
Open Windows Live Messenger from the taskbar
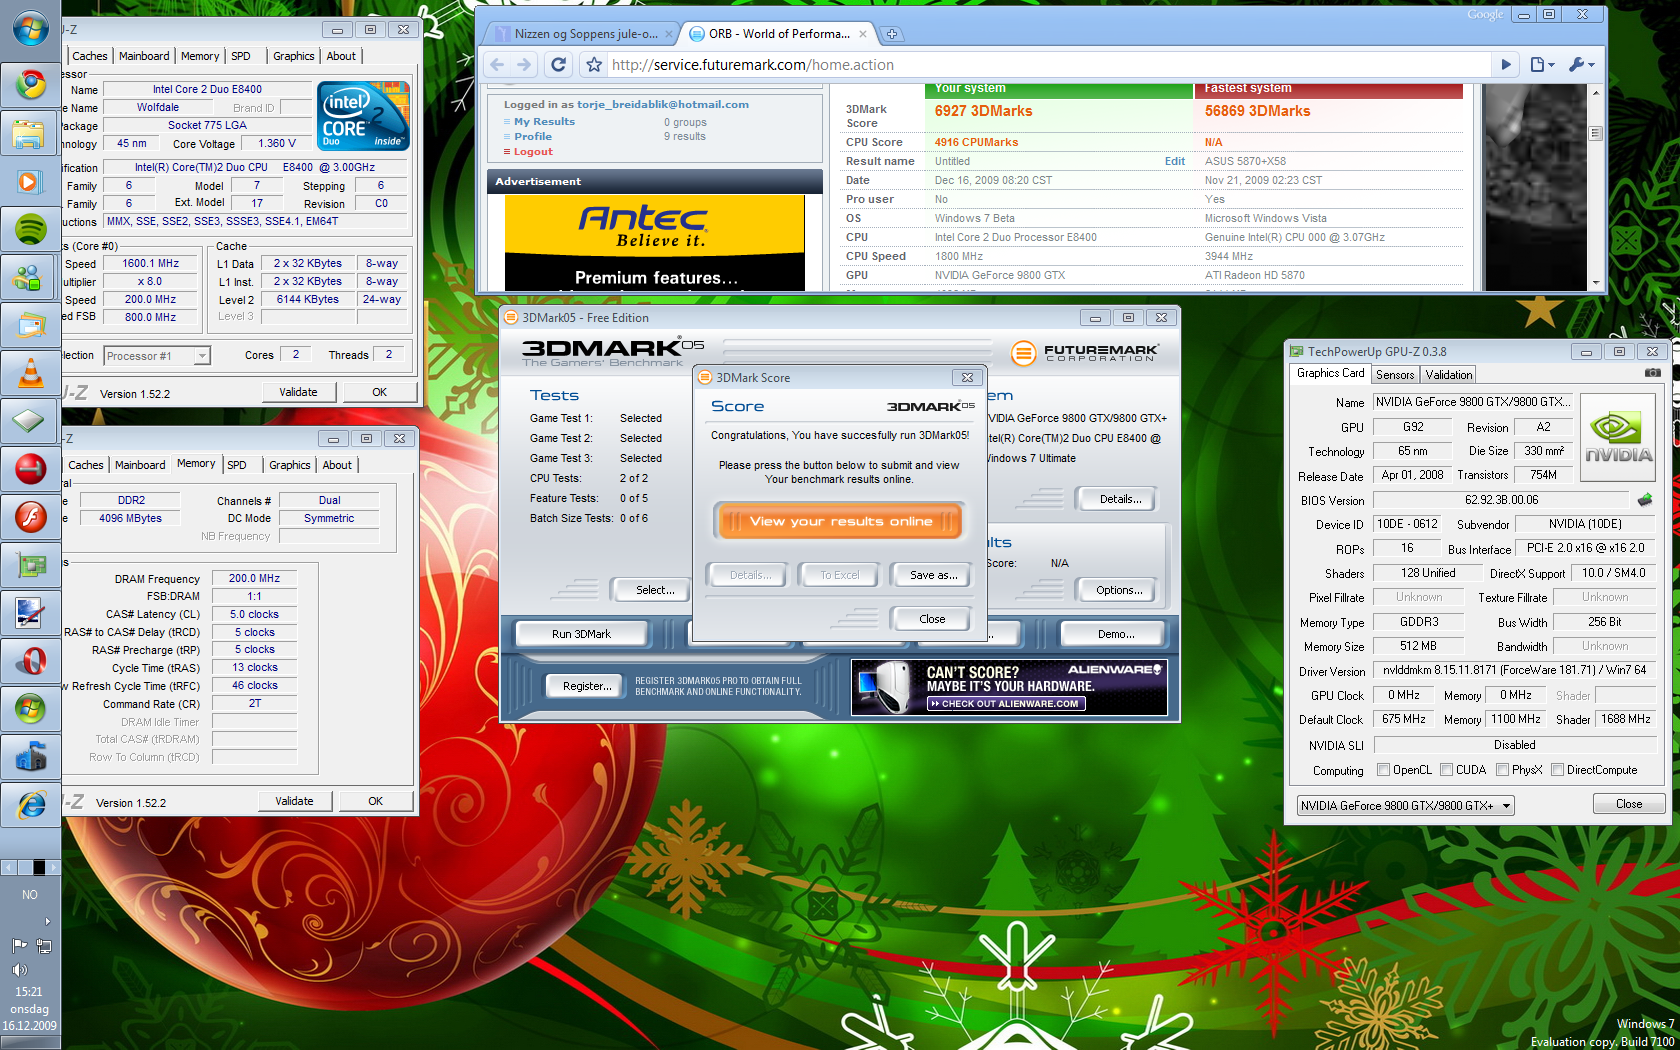click(30, 277)
